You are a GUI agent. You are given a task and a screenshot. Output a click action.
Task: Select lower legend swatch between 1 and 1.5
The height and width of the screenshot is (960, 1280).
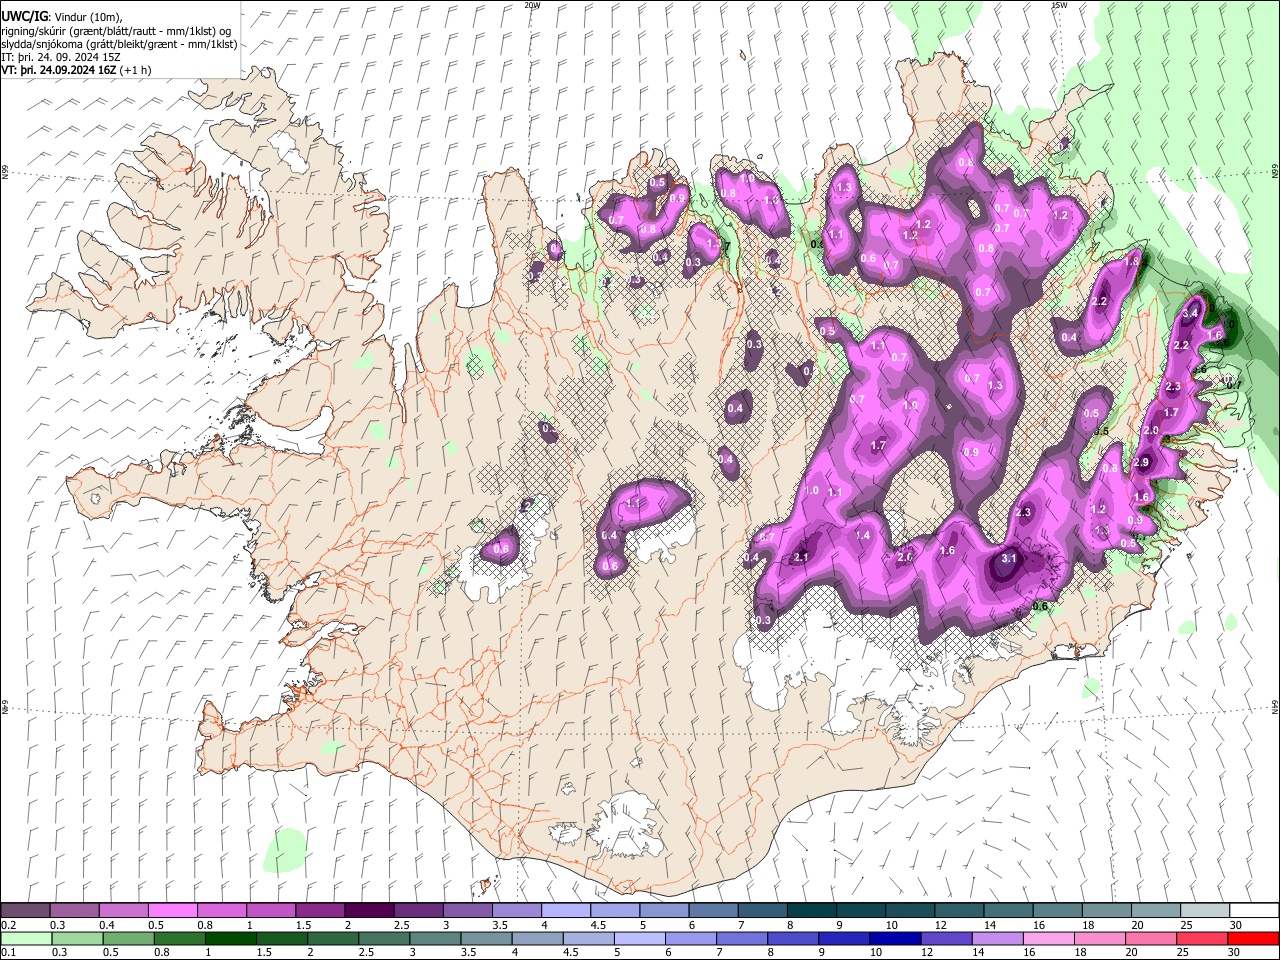pos(231,939)
